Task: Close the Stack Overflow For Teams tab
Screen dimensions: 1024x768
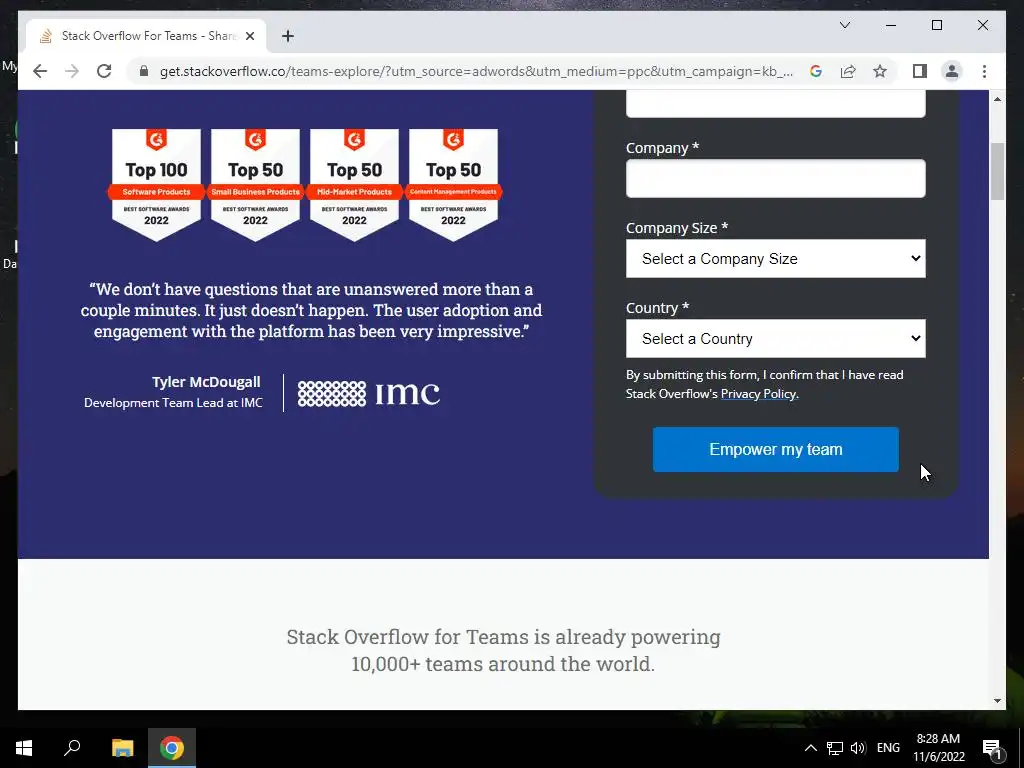Action: pyautogui.click(x=249, y=36)
